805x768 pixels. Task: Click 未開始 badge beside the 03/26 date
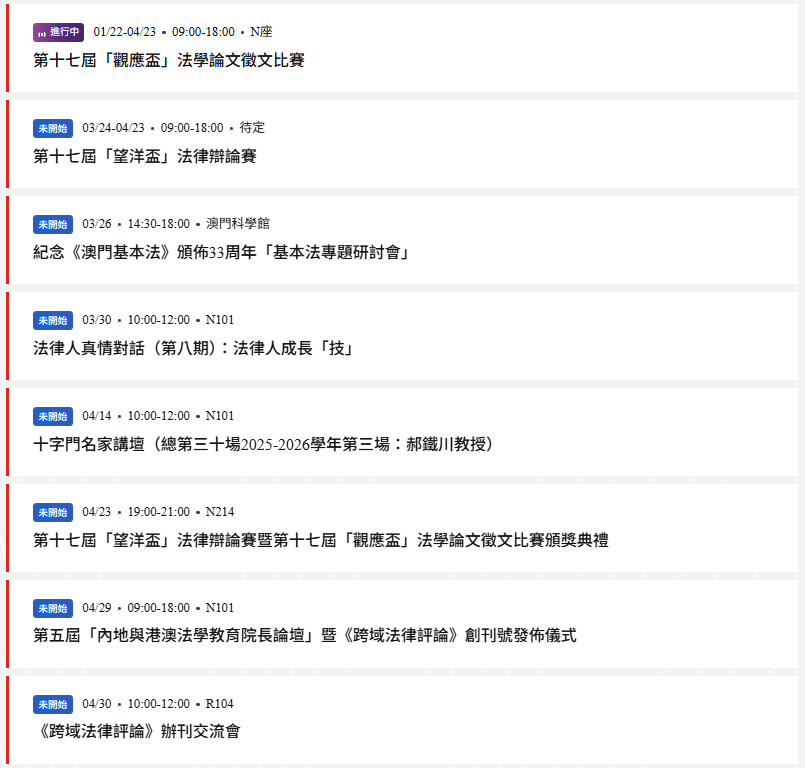[x=53, y=224]
